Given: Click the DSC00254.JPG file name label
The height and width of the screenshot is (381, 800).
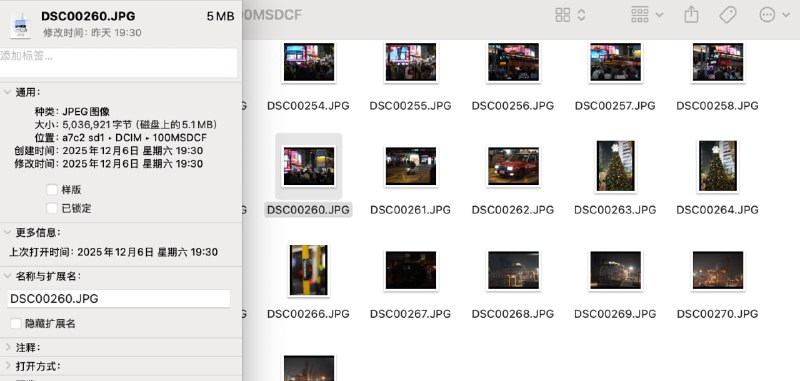Looking at the screenshot, I should [308, 106].
